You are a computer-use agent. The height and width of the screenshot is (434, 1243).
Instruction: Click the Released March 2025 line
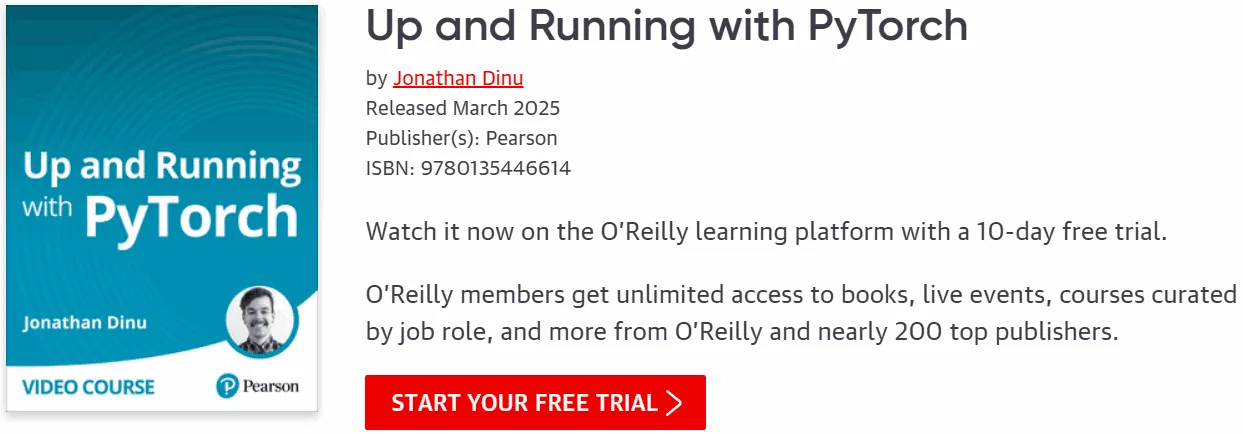[463, 108]
